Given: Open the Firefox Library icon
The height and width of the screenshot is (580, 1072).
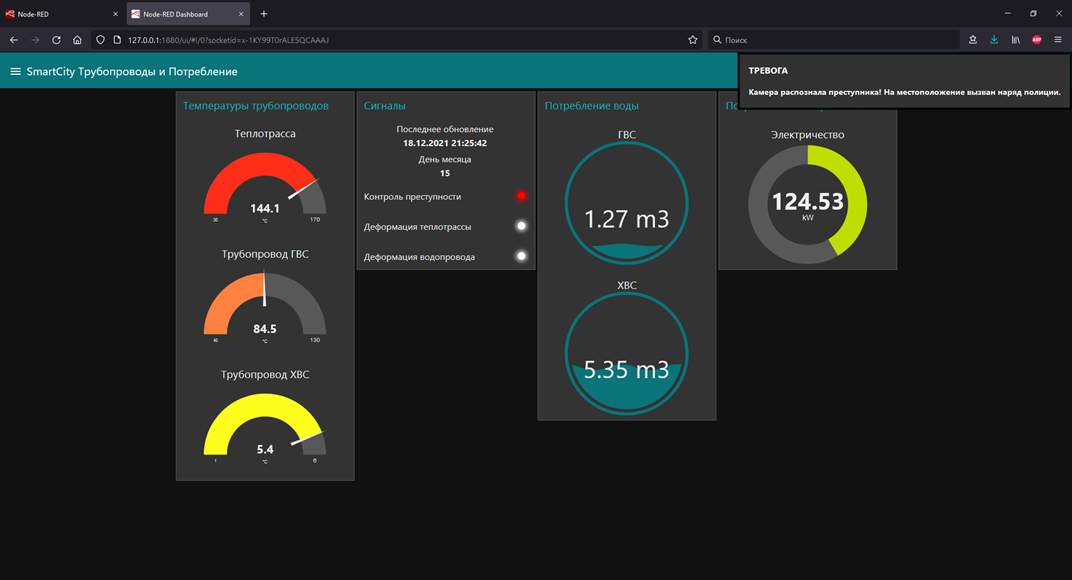Looking at the screenshot, I should (x=1016, y=40).
